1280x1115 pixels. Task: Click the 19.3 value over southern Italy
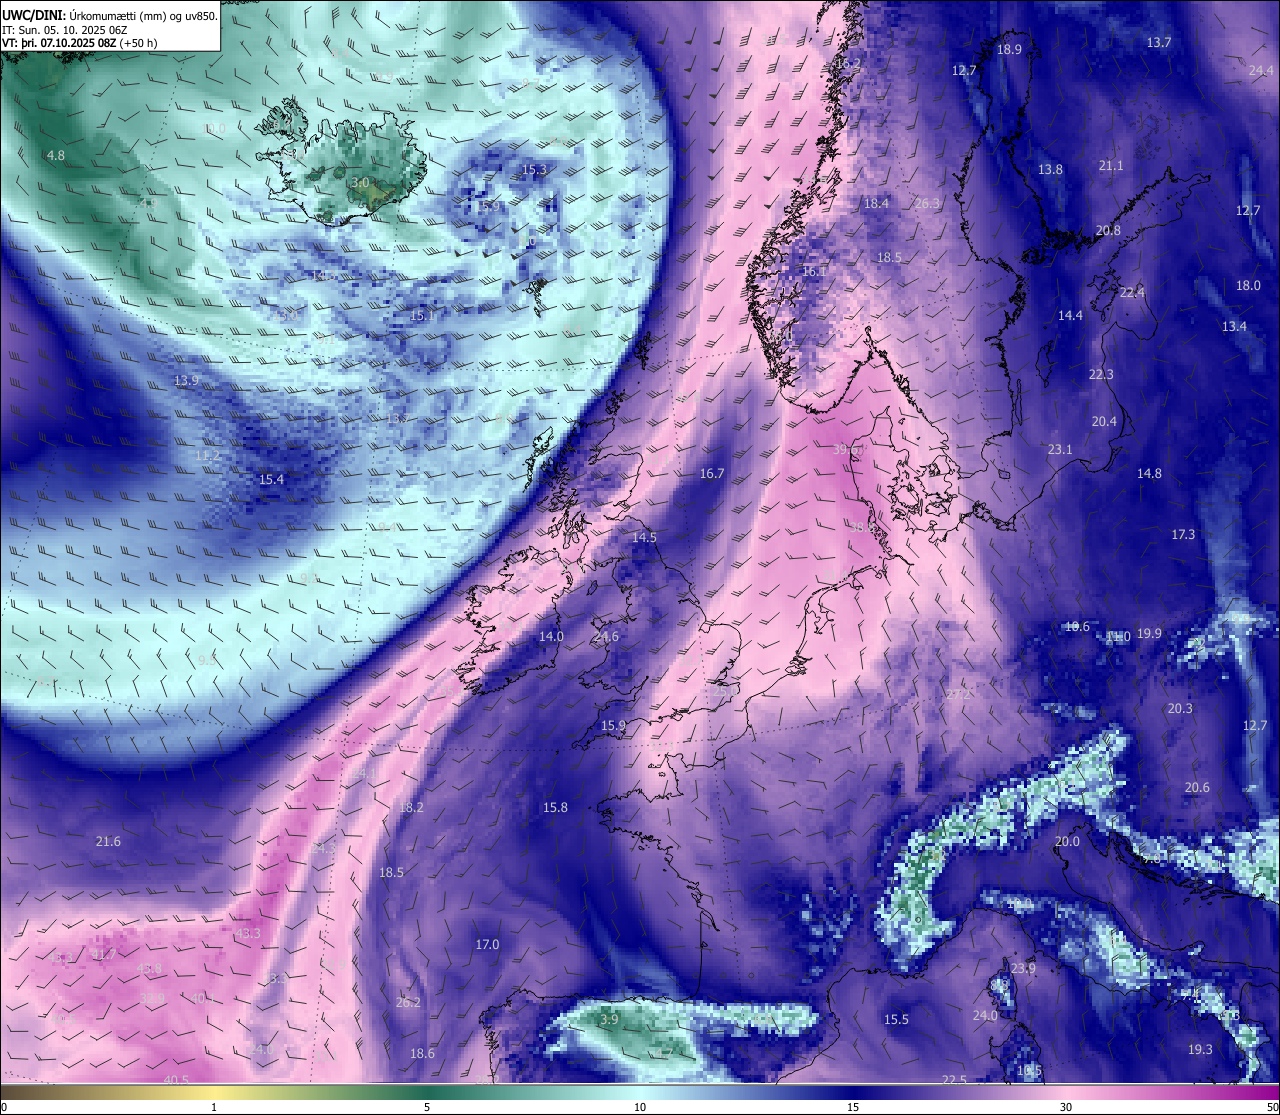[1200, 1050]
